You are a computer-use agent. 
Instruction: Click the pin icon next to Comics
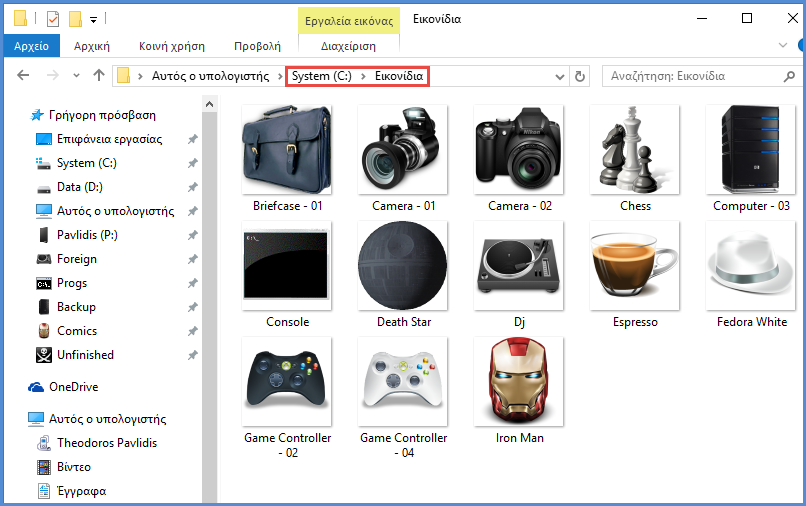pyautogui.click(x=192, y=331)
